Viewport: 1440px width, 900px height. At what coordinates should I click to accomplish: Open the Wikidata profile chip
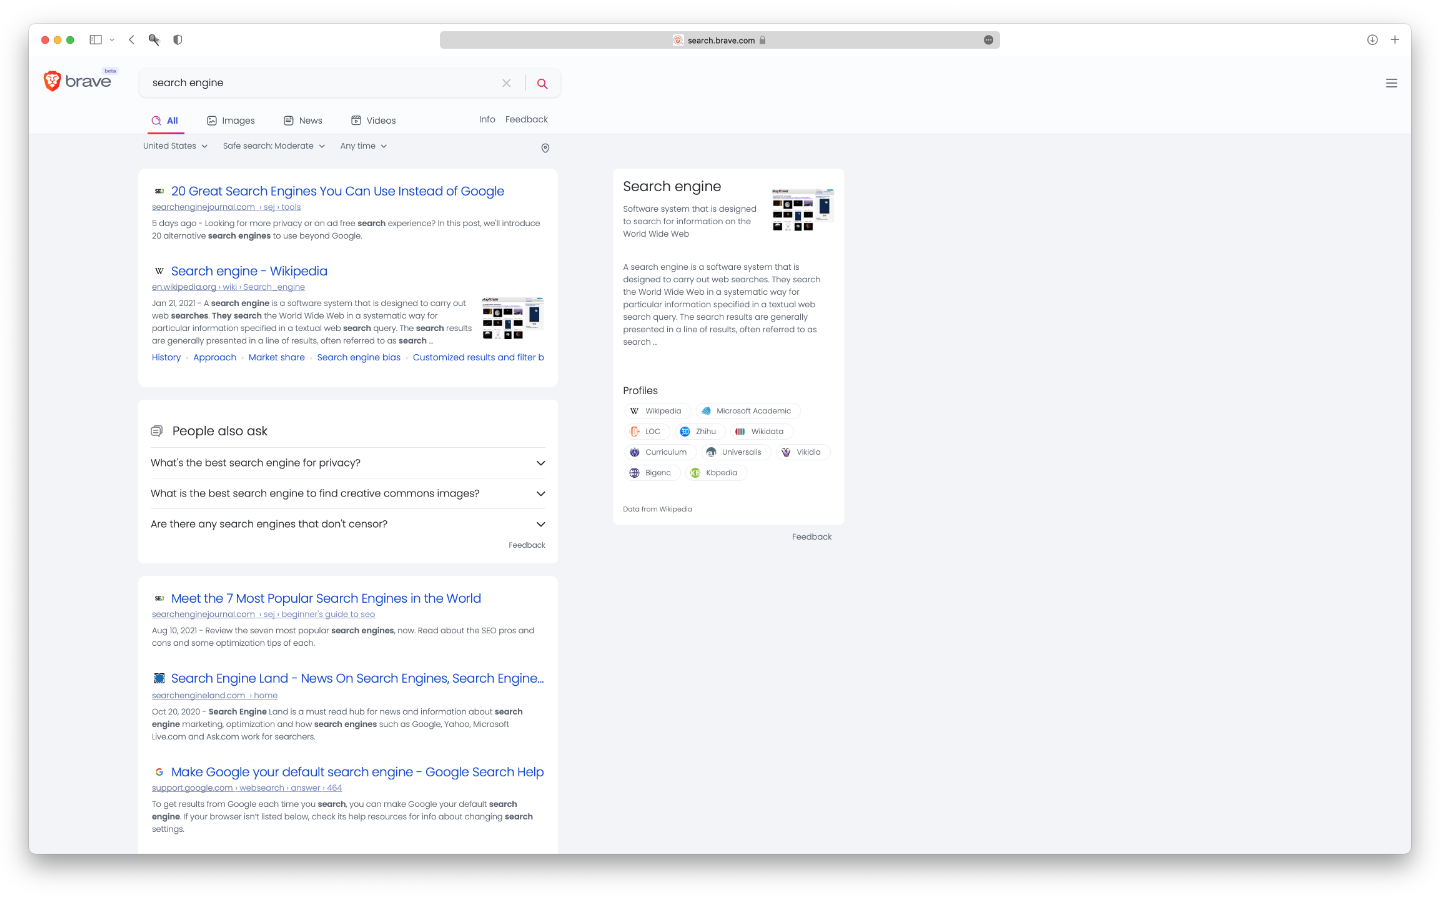tap(760, 432)
